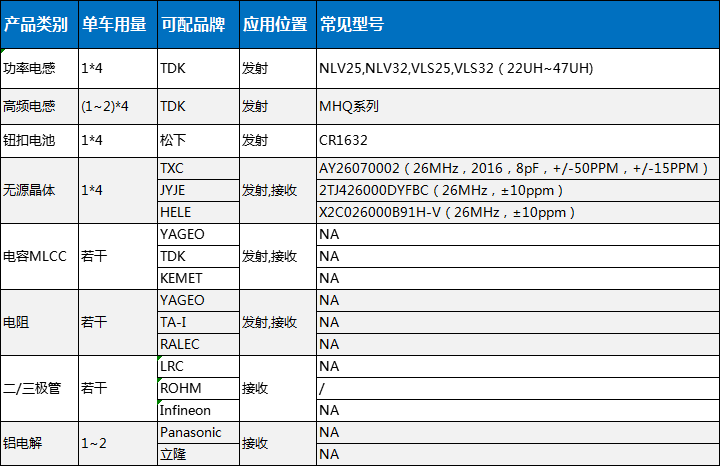Image resolution: width=720 pixels, height=467 pixels.
Task: Select the HELE brand cell
Action: click(198, 213)
